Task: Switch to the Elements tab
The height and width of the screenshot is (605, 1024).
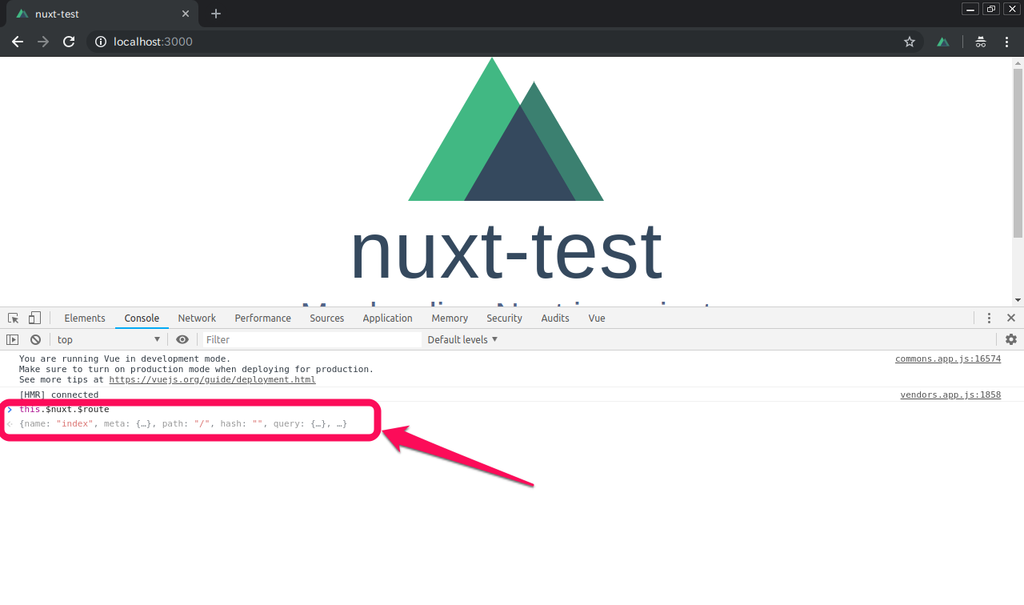Action: point(84,318)
